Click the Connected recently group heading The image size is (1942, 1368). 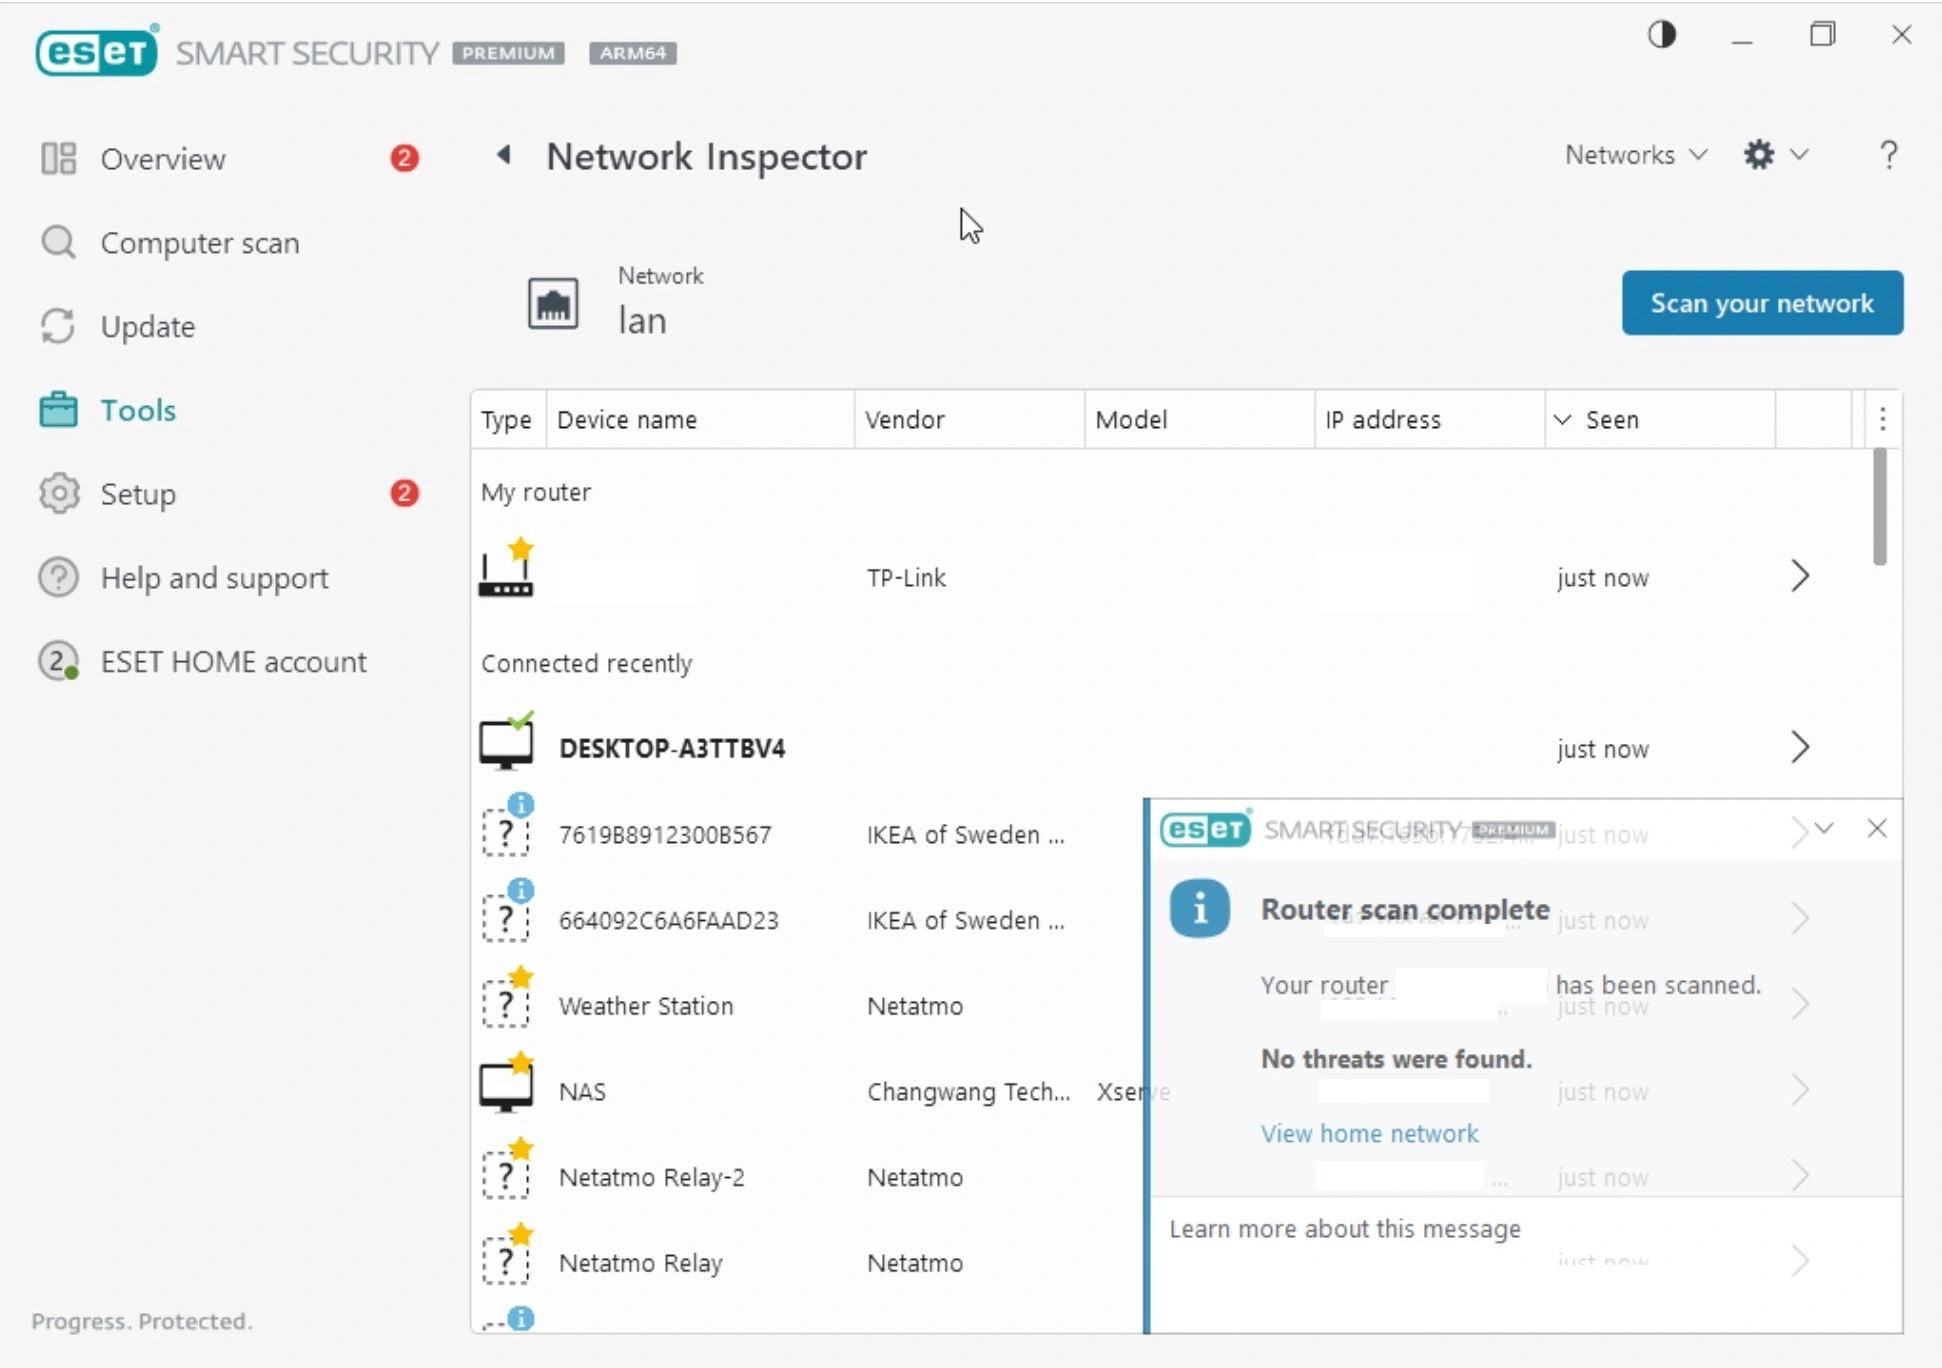587,663
